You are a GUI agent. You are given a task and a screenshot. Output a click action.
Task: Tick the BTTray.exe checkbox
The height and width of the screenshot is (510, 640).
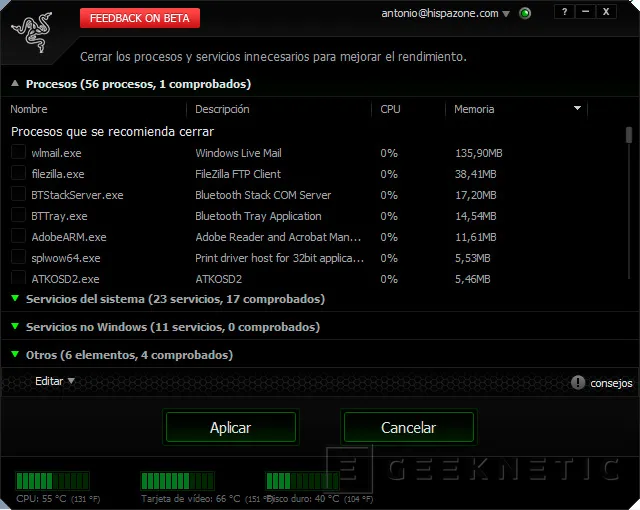[x=18, y=215]
